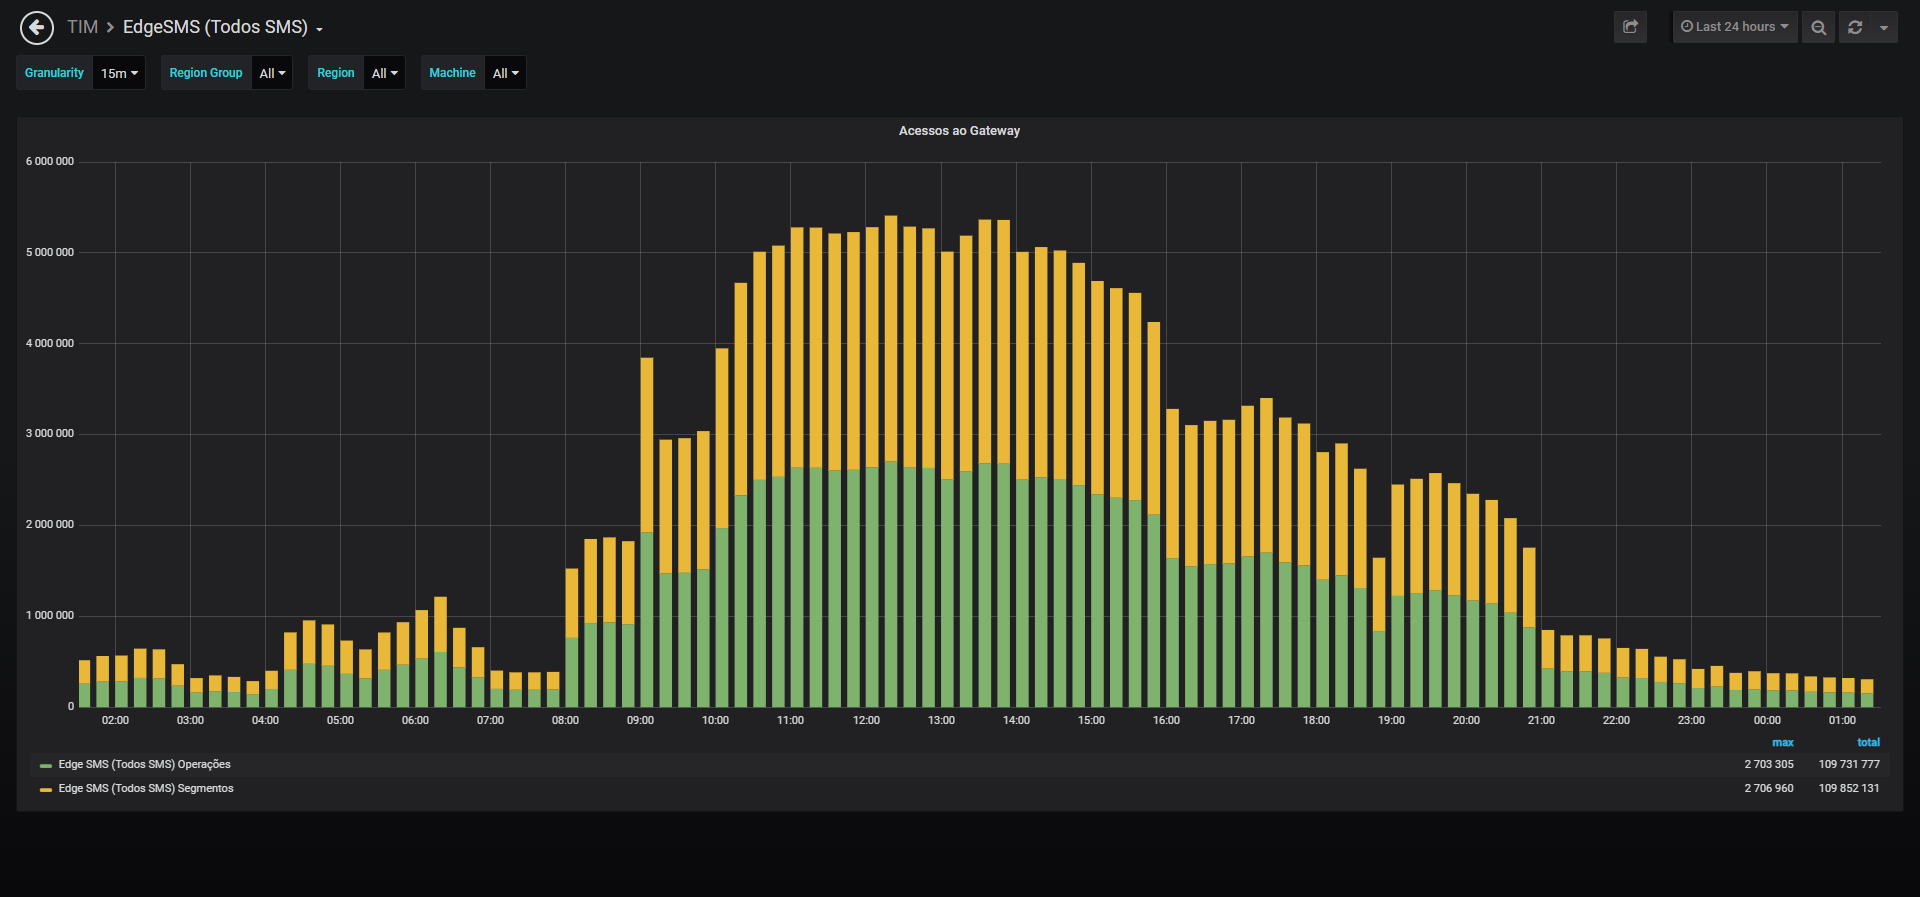Click the 21:00 label on the time axis
Viewport: 1920px width, 897px height.
1541,721
